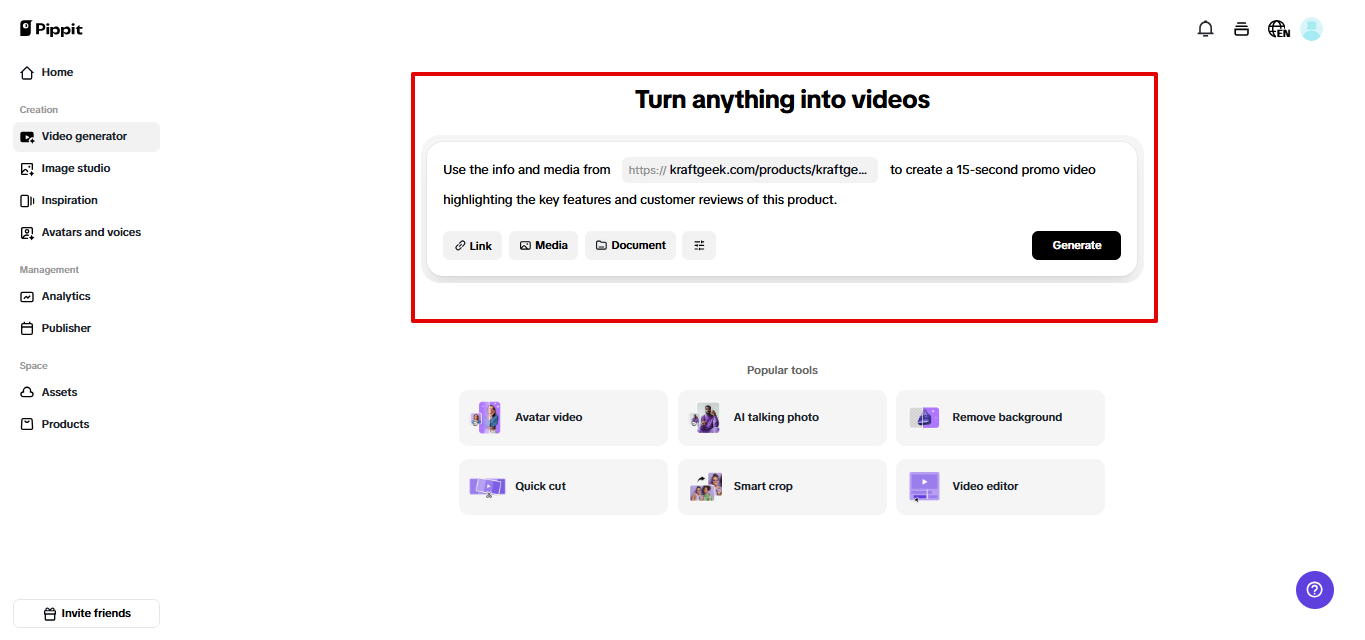Attach Media to the video prompt
1365x640 pixels.
tap(543, 245)
